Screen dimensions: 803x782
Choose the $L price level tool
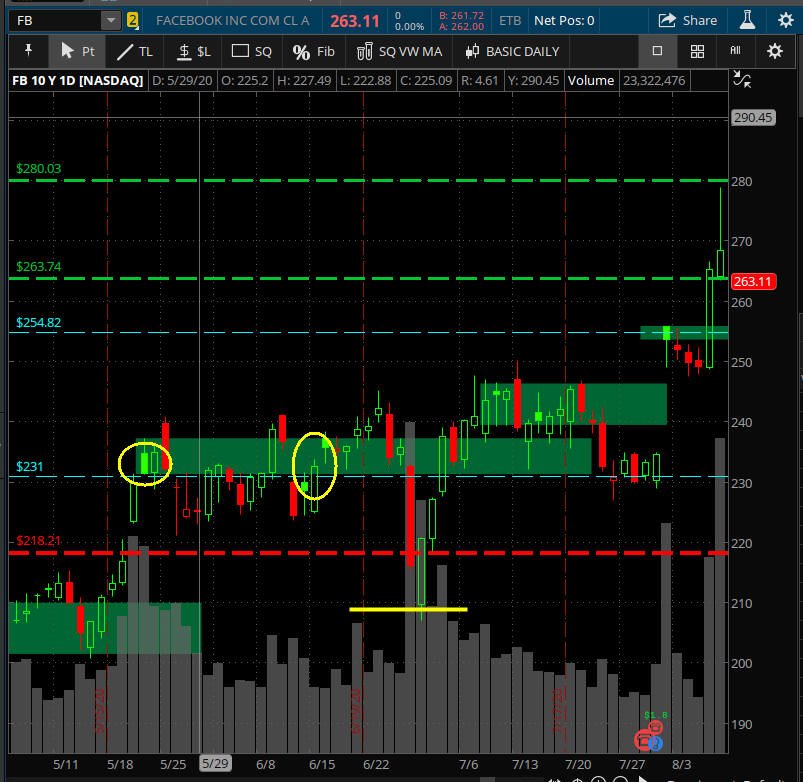click(x=193, y=51)
